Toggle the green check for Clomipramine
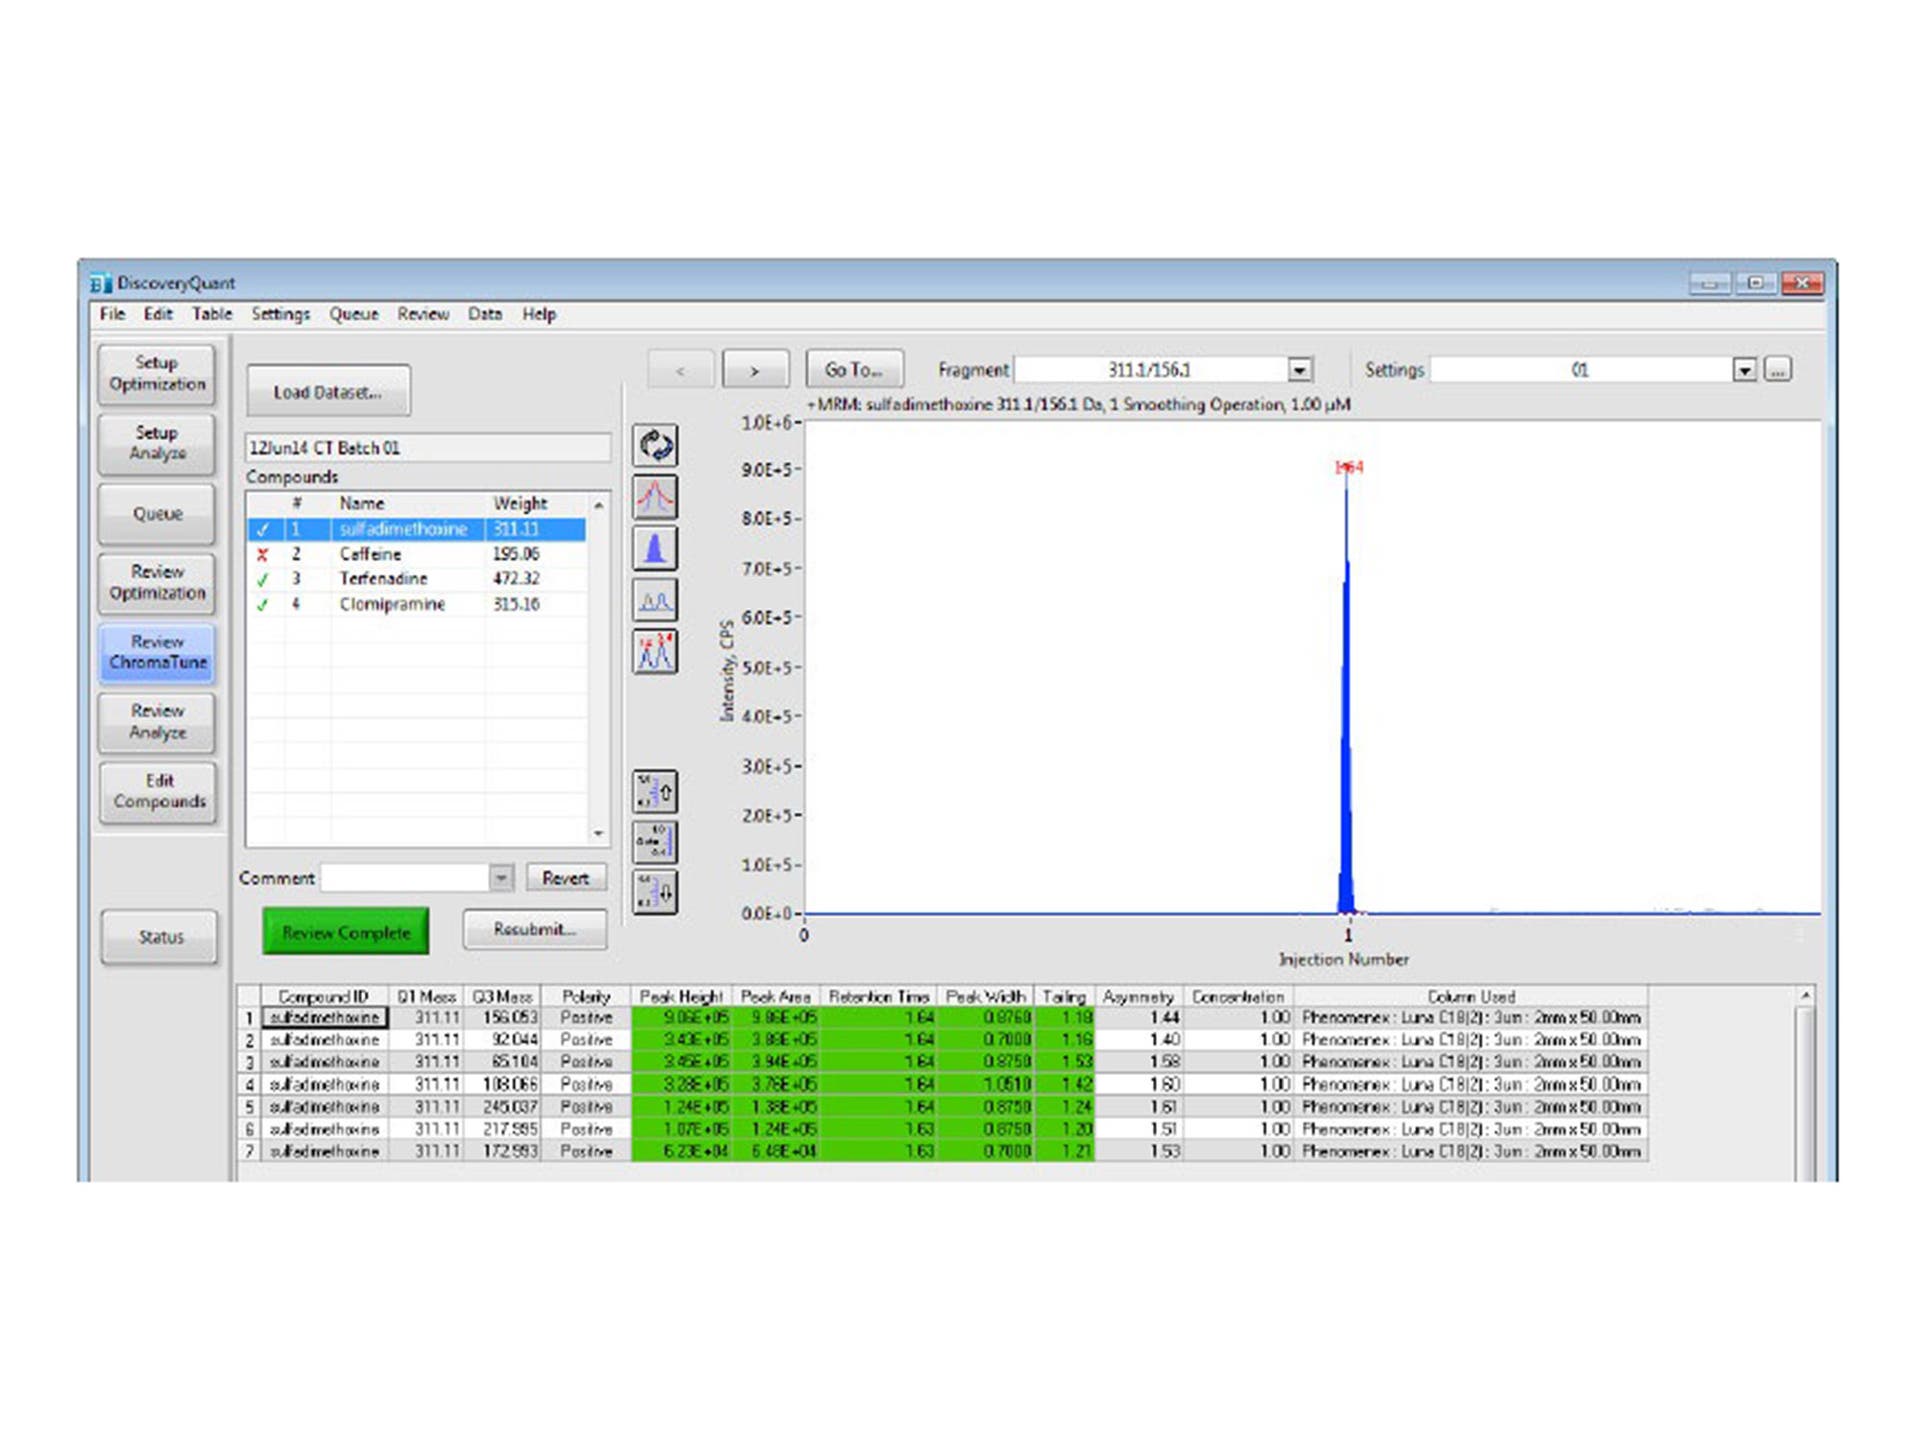This screenshot has width=1920, height=1440. pyautogui.click(x=263, y=604)
